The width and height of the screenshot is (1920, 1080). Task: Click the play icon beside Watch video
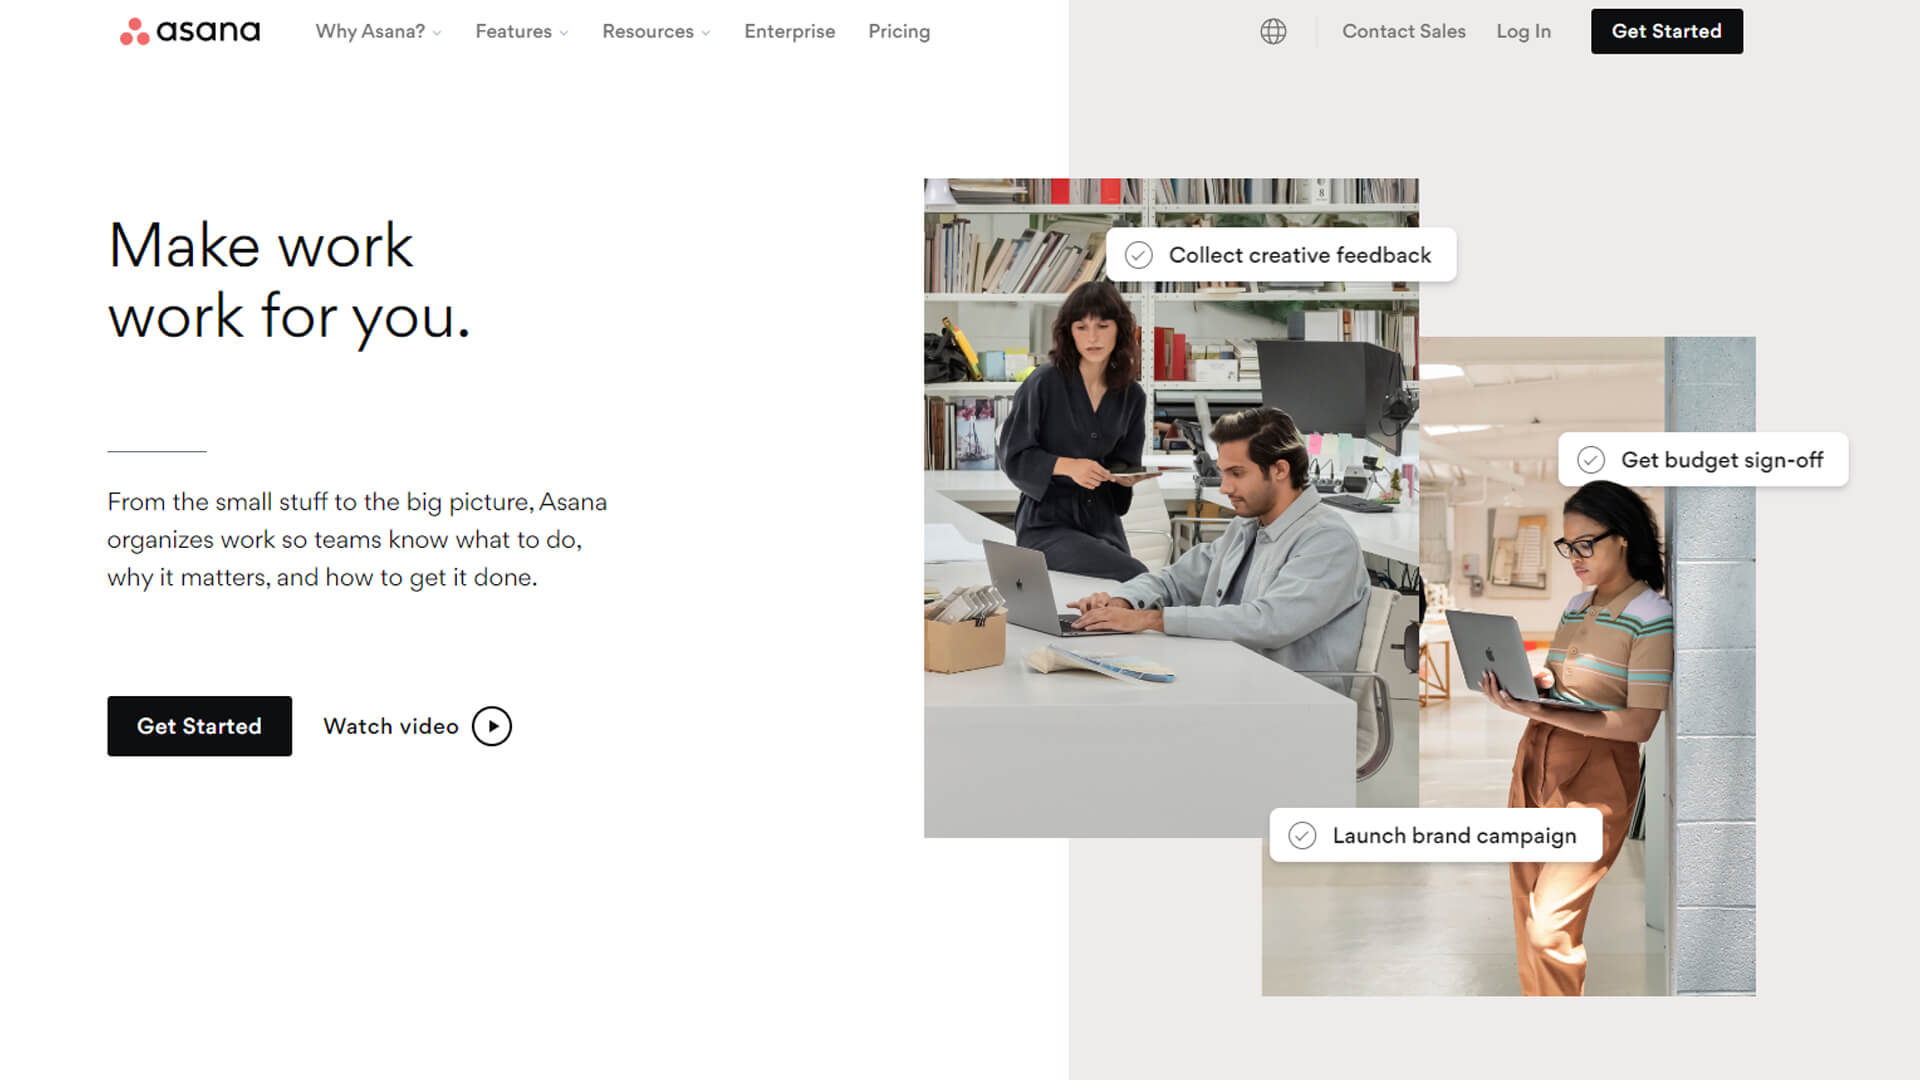(x=492, y=726)
